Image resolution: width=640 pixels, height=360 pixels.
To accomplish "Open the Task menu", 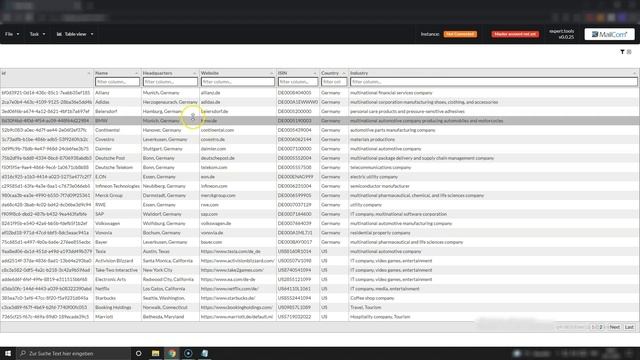I will point(37,34).
